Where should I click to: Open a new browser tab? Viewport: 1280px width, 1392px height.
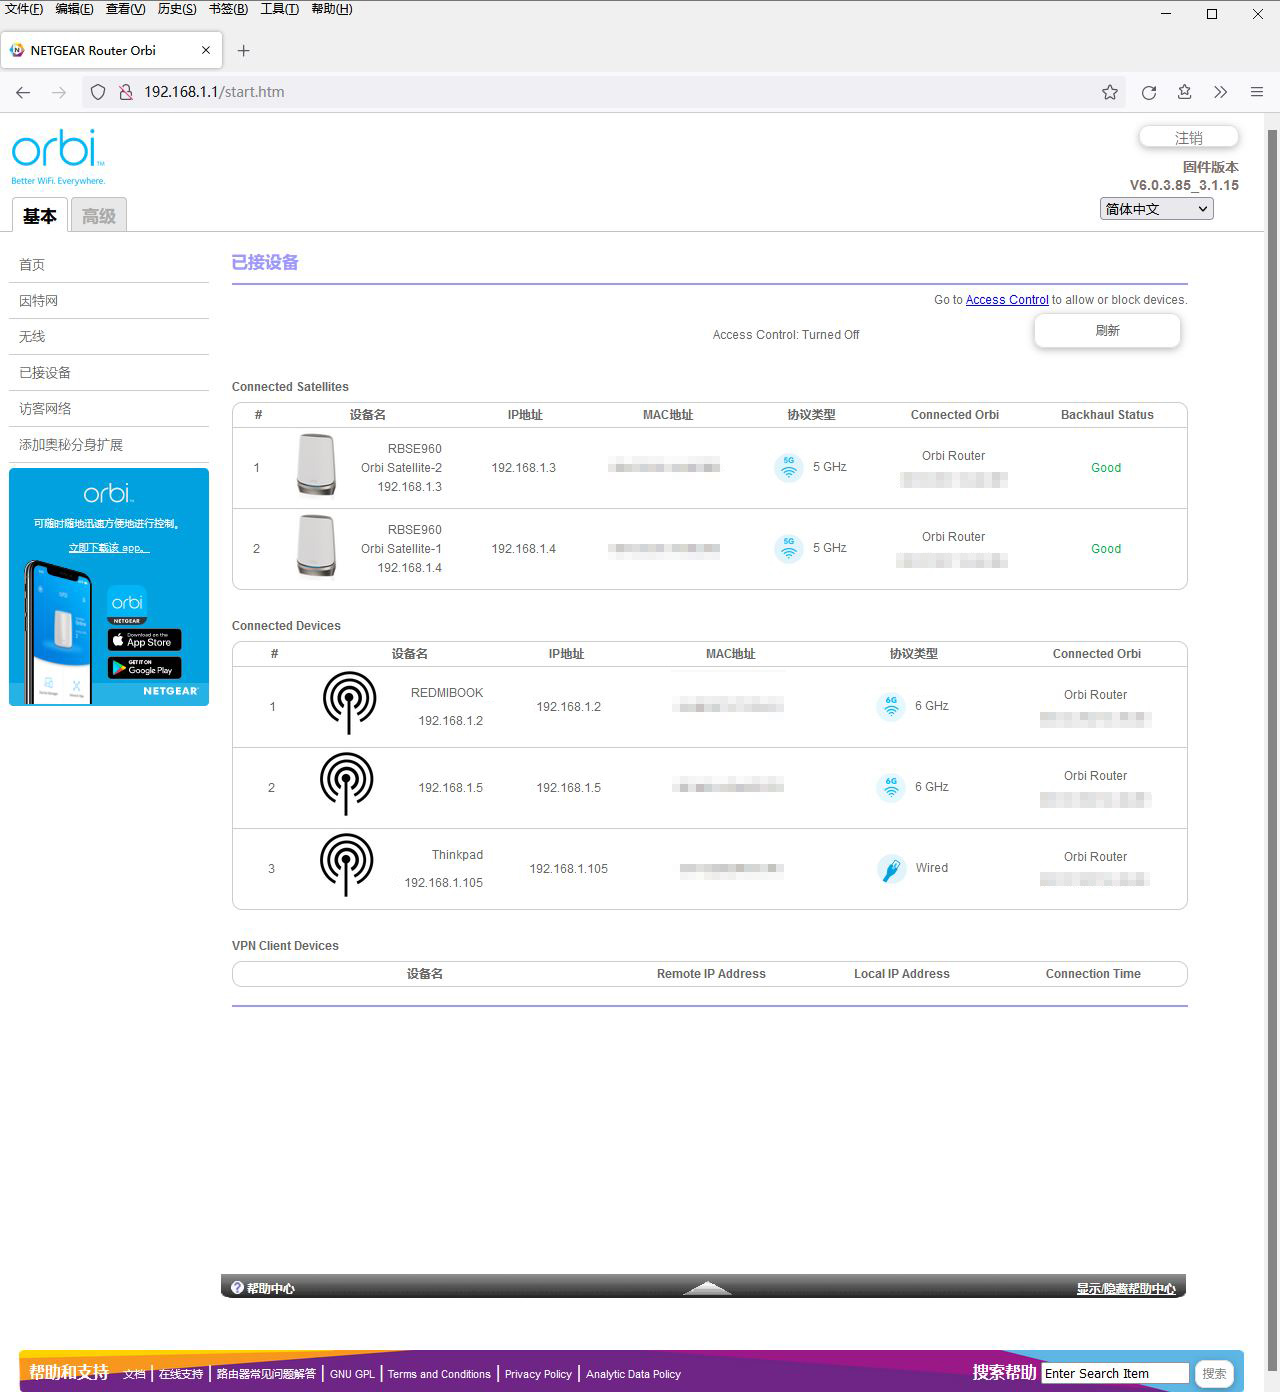click(x=243, y=50)
